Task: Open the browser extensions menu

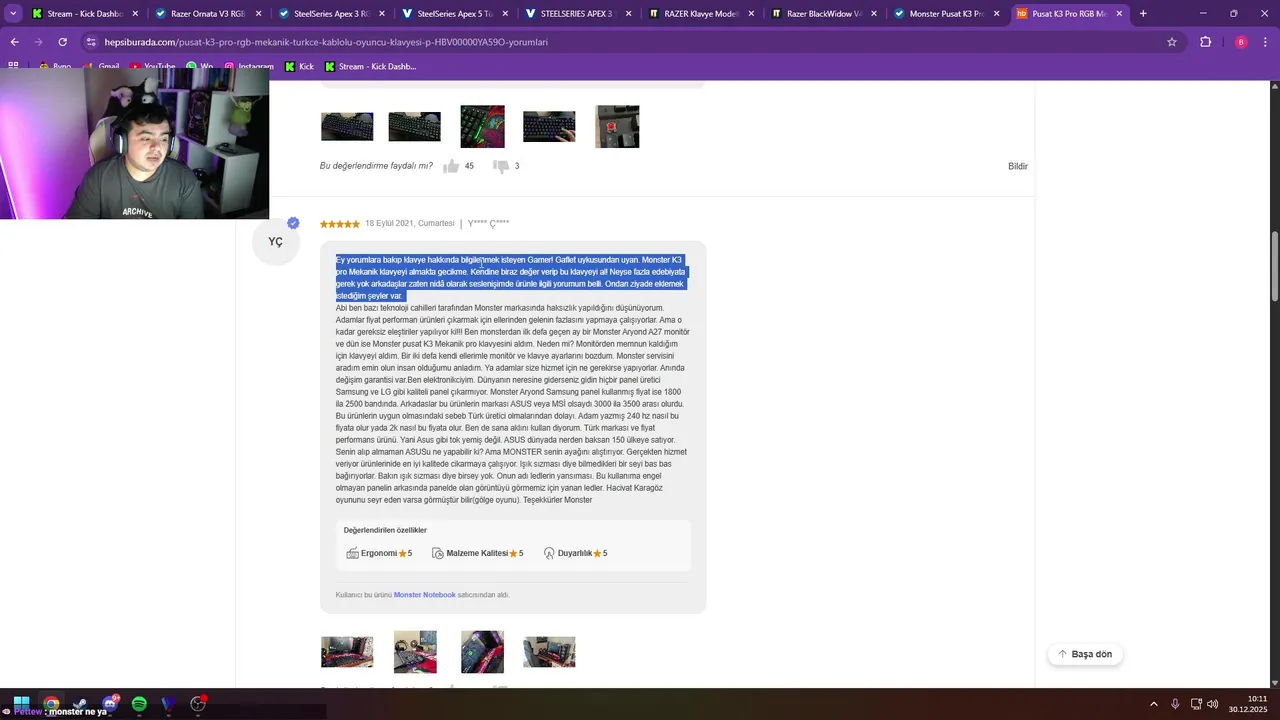Action: tap(1205, 42)
